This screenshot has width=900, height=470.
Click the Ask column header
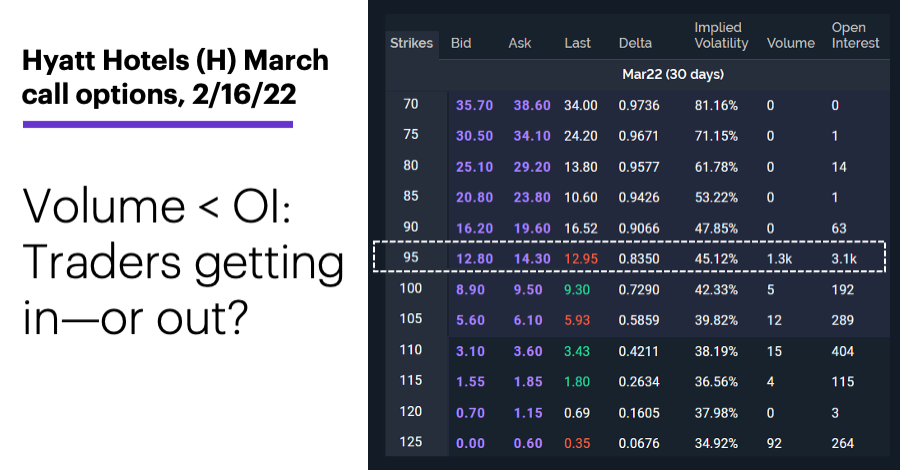(x=519, y=44)
